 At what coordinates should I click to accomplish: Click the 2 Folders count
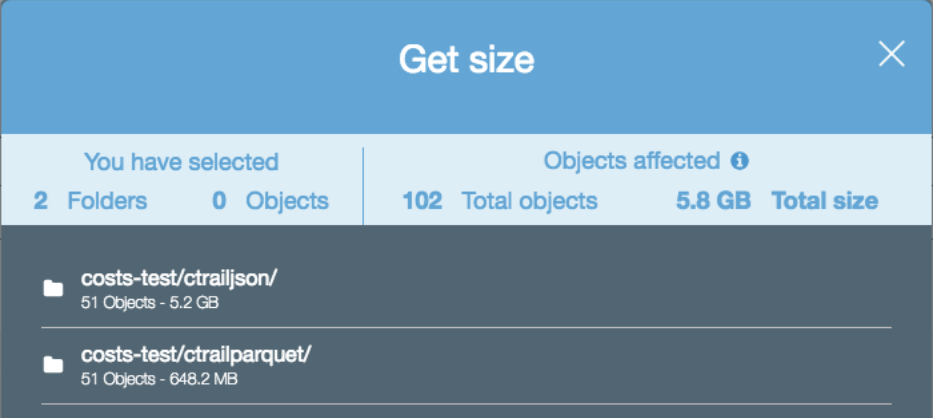[x=90, y=201]
